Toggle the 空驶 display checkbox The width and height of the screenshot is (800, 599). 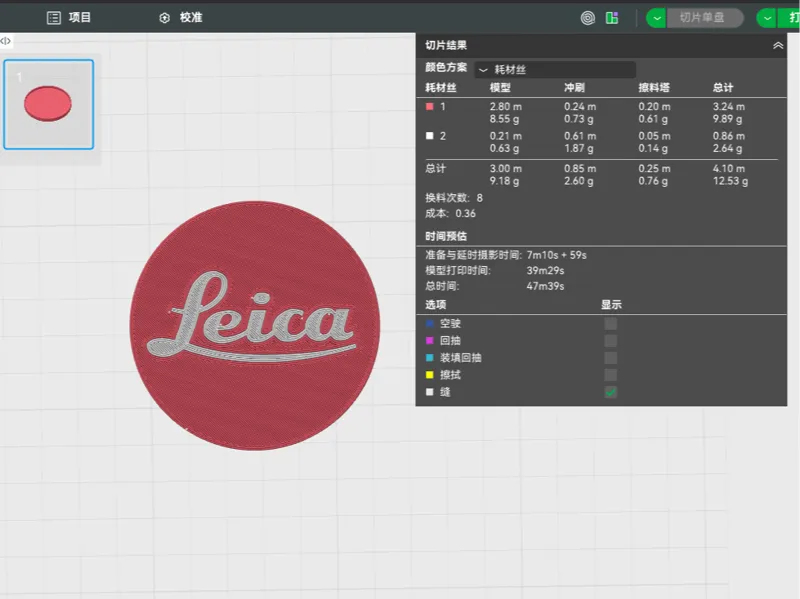610,323
